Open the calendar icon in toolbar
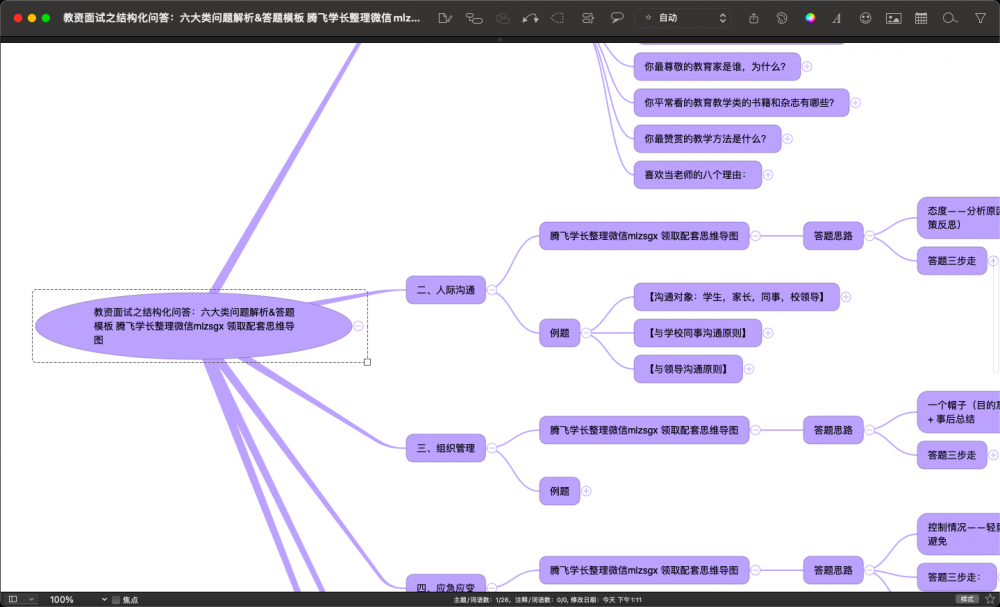Image resolution: width=1000 pixels, height=607 pixels. tap(921, 18)
